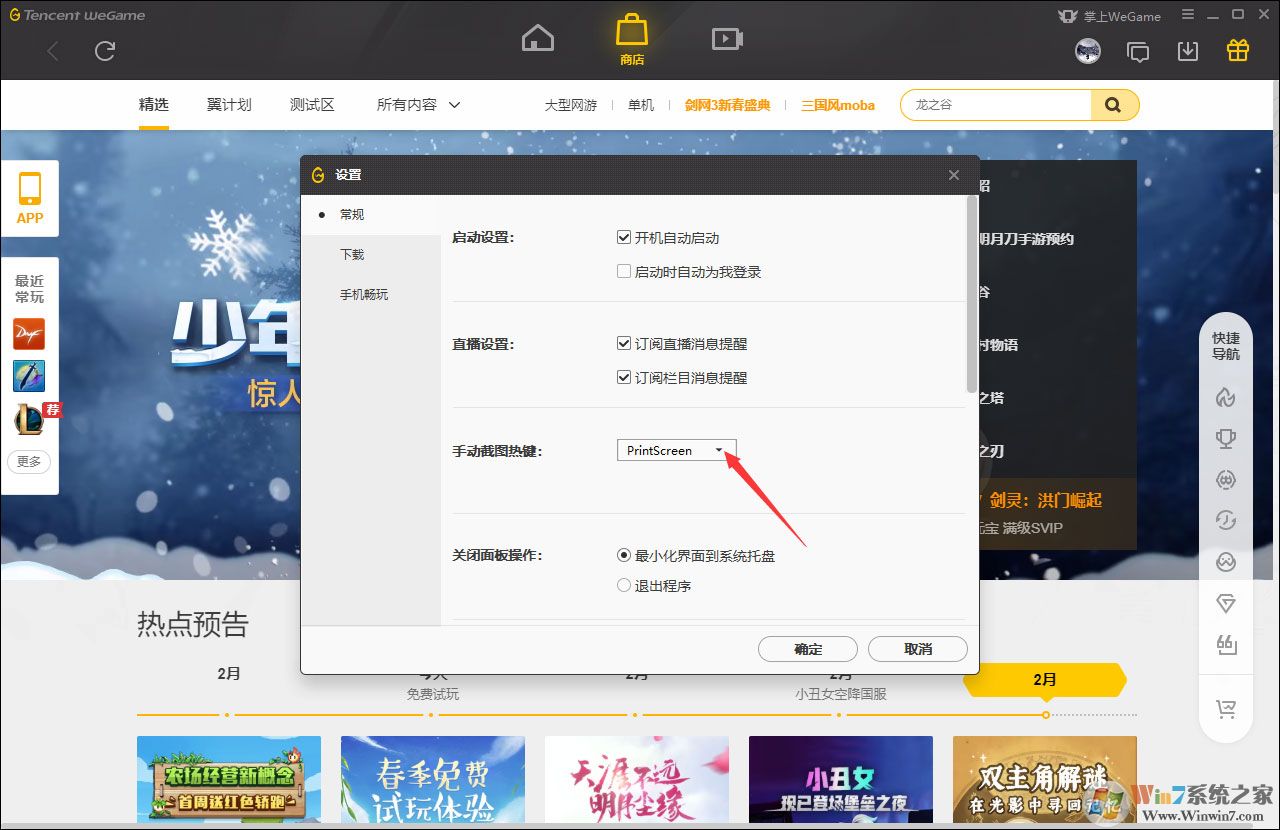
Task: Select the 退出程序 radio button
Action: 624,585
